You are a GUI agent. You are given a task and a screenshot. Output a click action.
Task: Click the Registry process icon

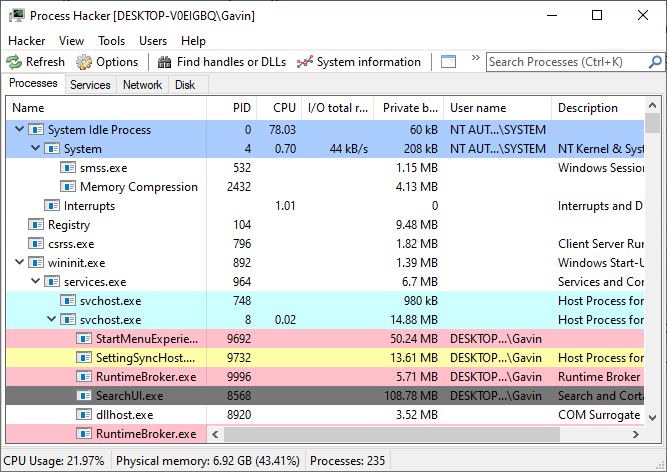coord(36,224)
